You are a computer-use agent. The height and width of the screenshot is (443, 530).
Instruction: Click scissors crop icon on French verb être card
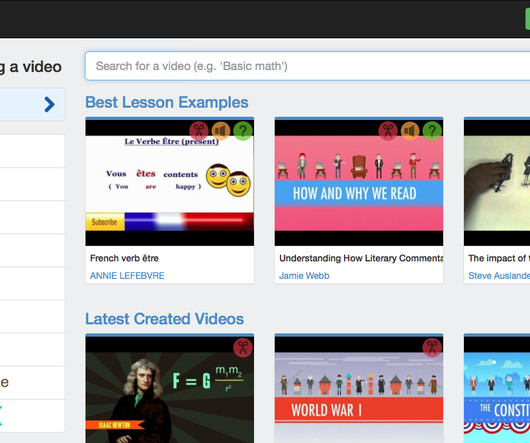(199, 131)
